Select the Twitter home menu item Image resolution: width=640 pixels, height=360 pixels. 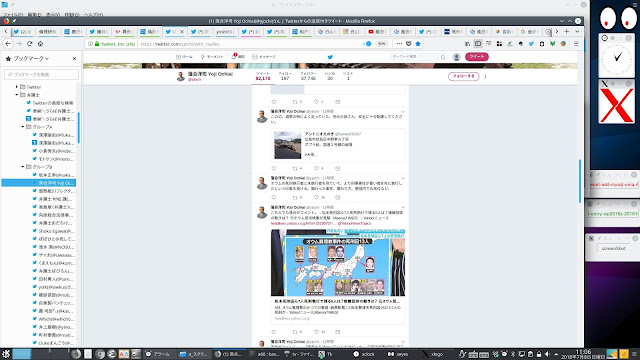tap(184, 57)
